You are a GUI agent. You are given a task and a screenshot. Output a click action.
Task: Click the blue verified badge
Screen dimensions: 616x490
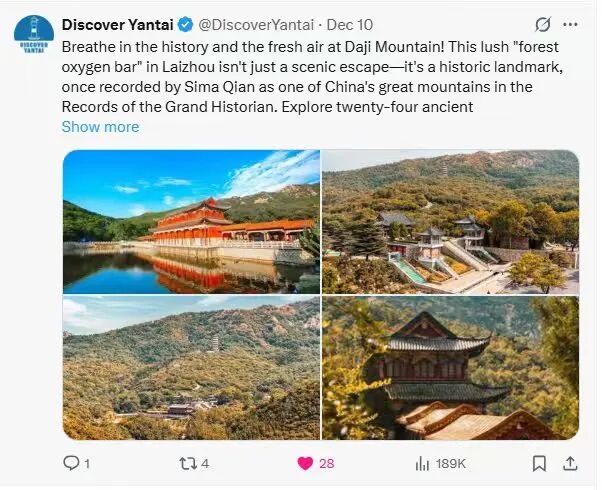186,24
